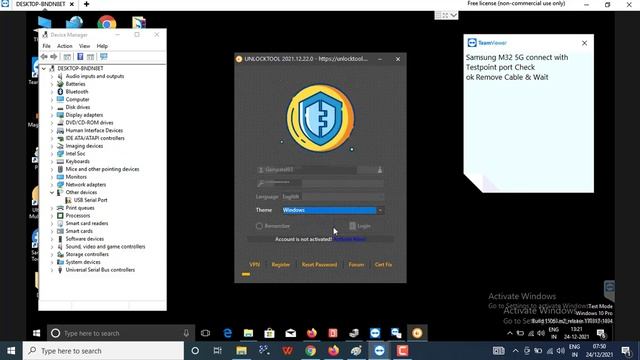The image size is (640, 360).
Task: Open Forum link in UnlockTool
Action: tap(356, 264)
